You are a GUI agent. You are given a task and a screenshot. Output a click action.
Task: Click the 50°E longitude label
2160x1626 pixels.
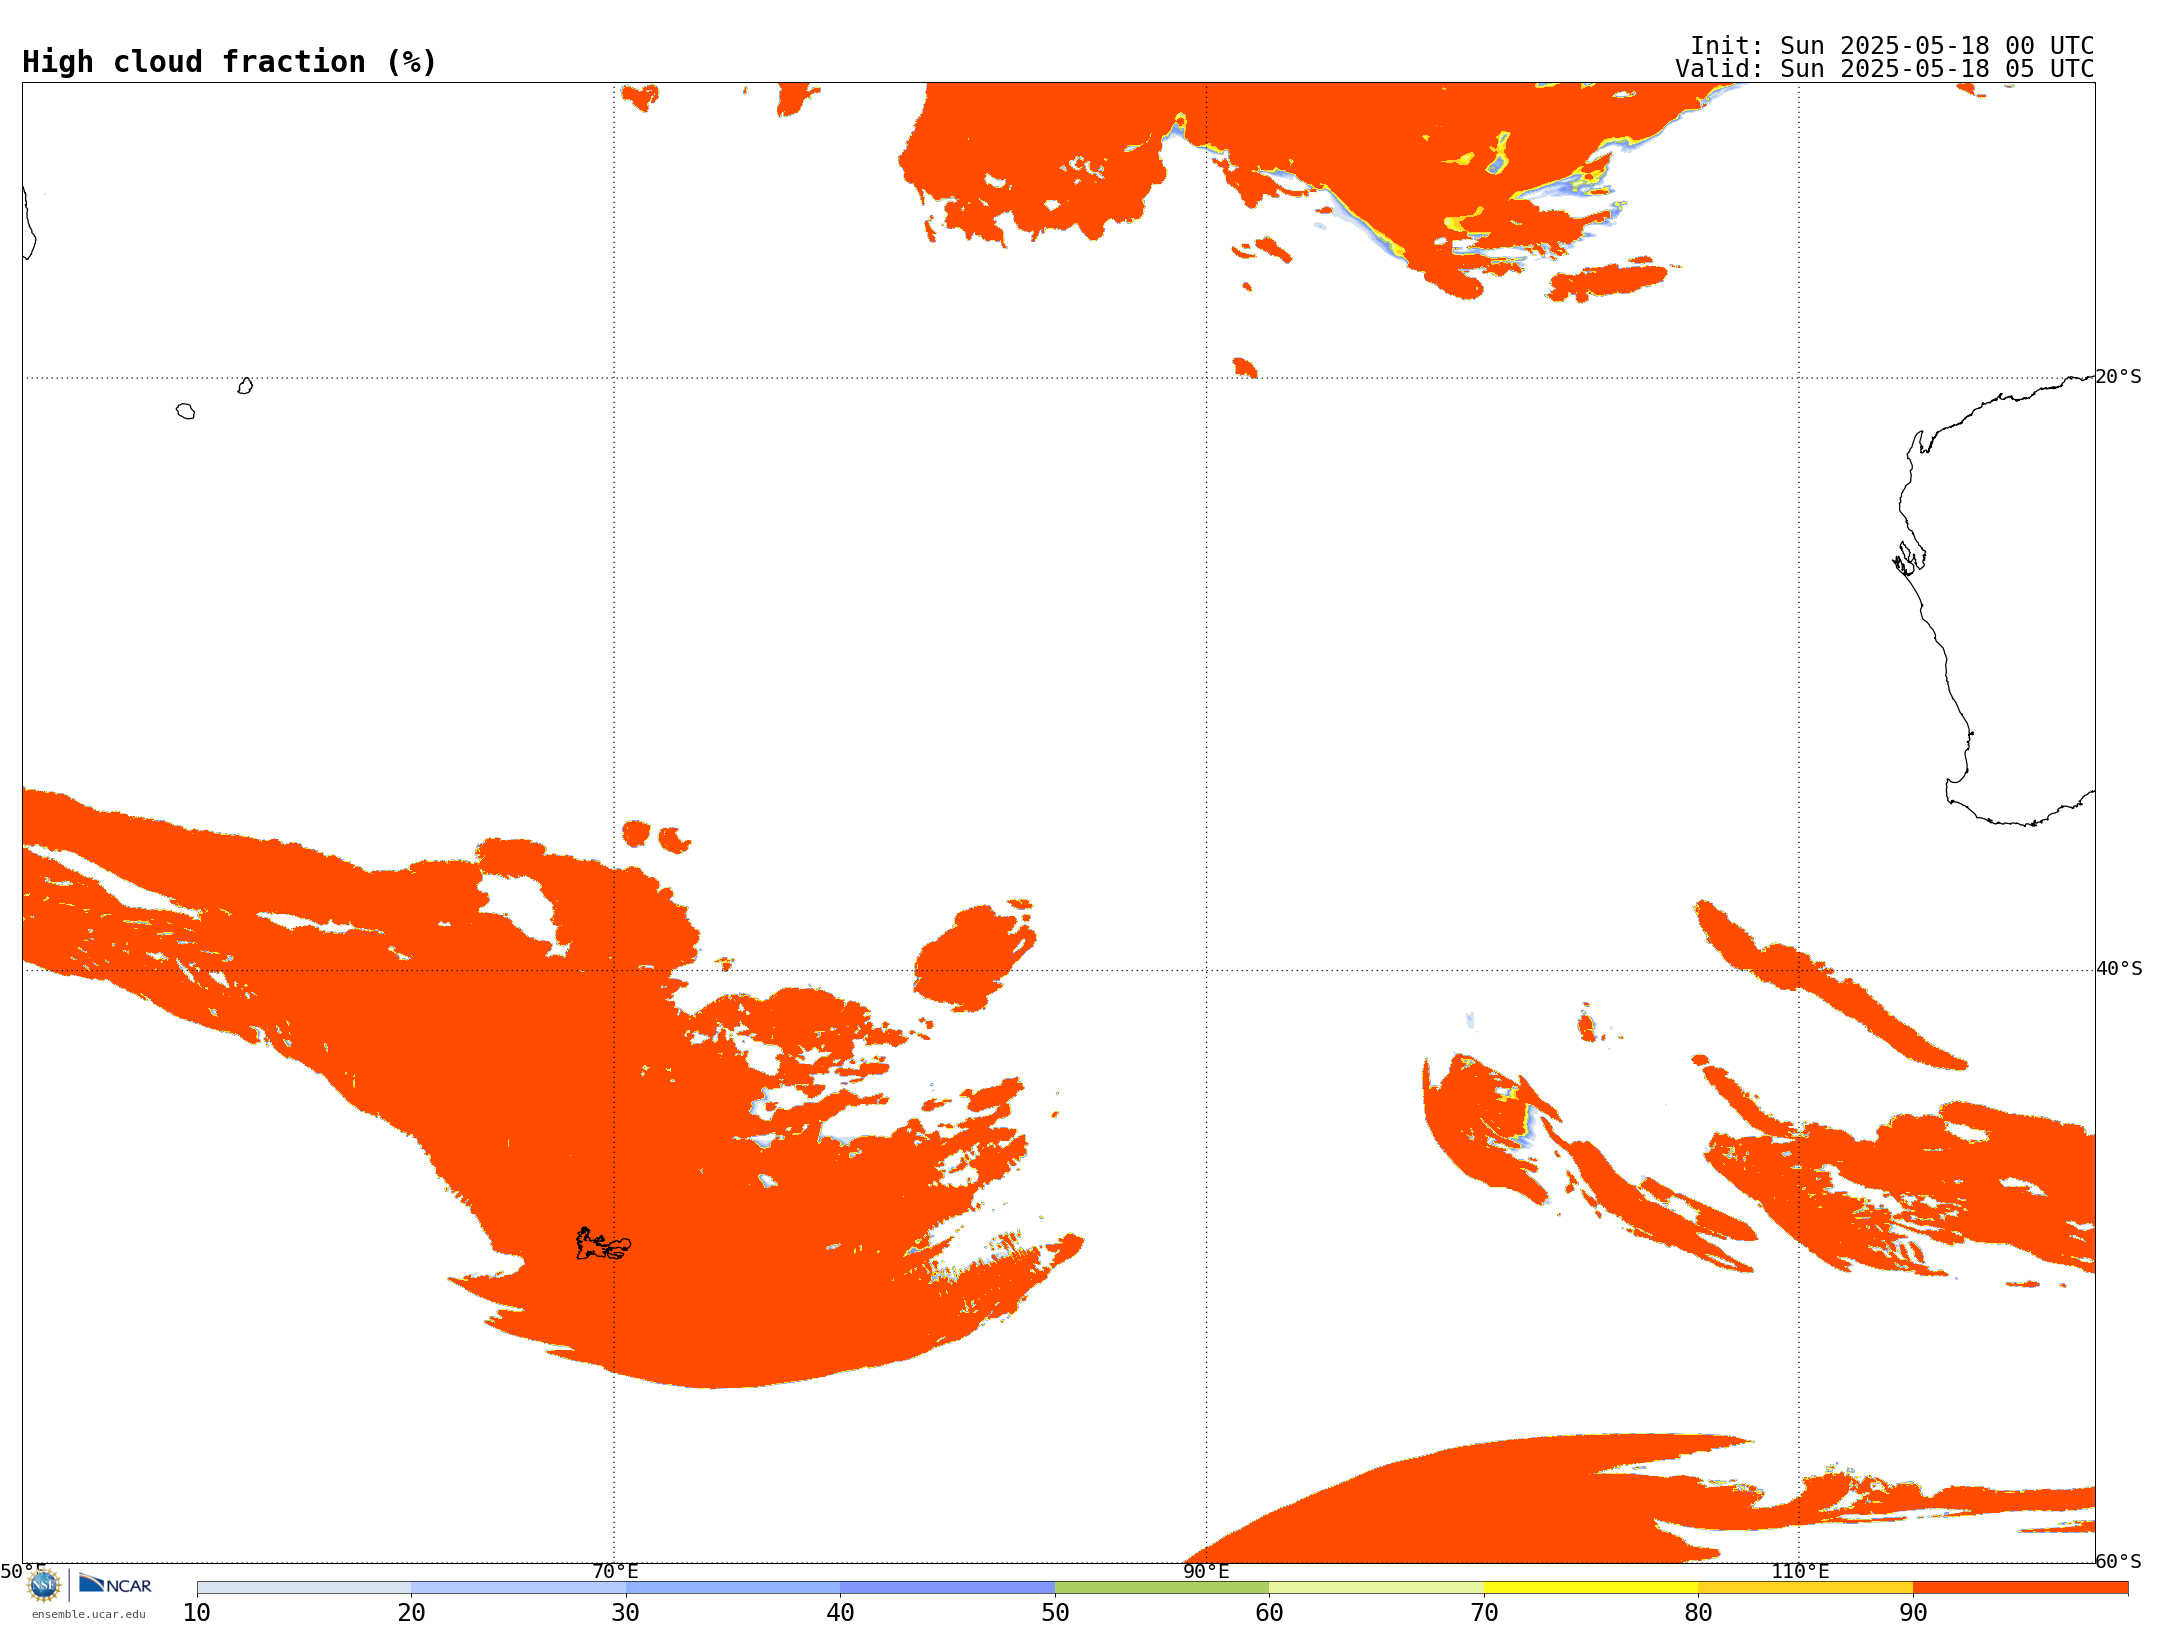[23, 1571]
